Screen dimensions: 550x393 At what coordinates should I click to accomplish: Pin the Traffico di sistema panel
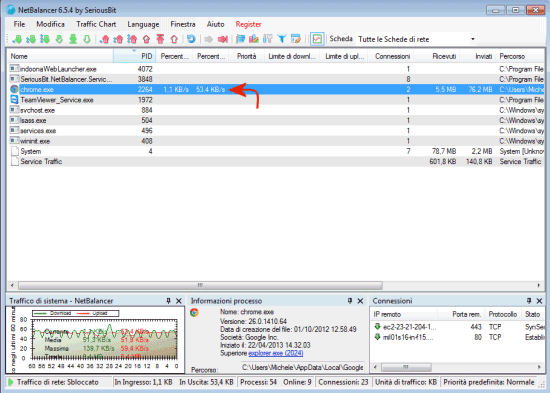pyautogui.click(x=169, y=301)
